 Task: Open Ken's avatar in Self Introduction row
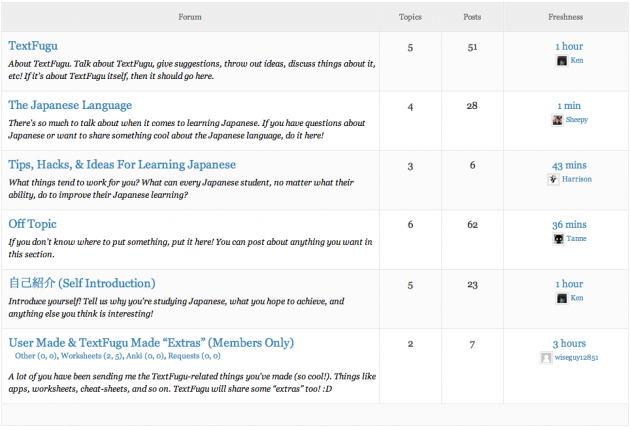[x=562, y=298]
